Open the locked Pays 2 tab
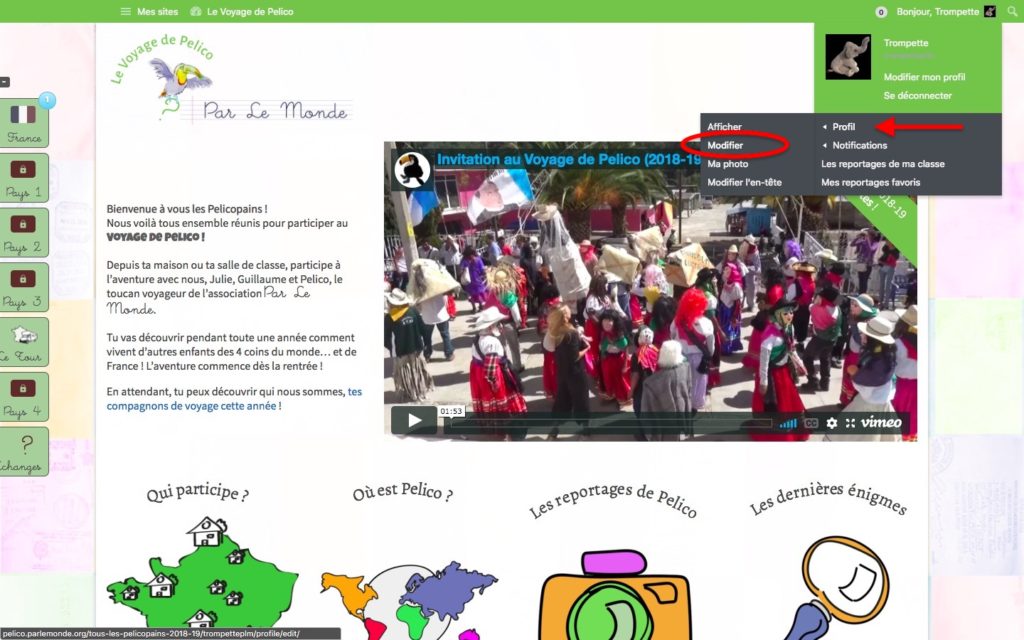Screen dimensions: 1024x640 point(24,233)
